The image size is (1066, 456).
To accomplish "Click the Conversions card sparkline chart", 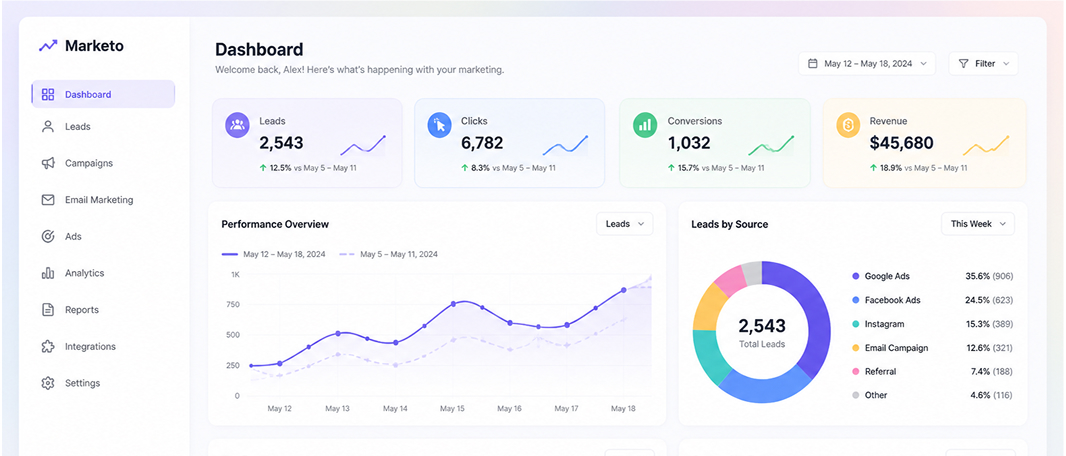I will 771,145.
